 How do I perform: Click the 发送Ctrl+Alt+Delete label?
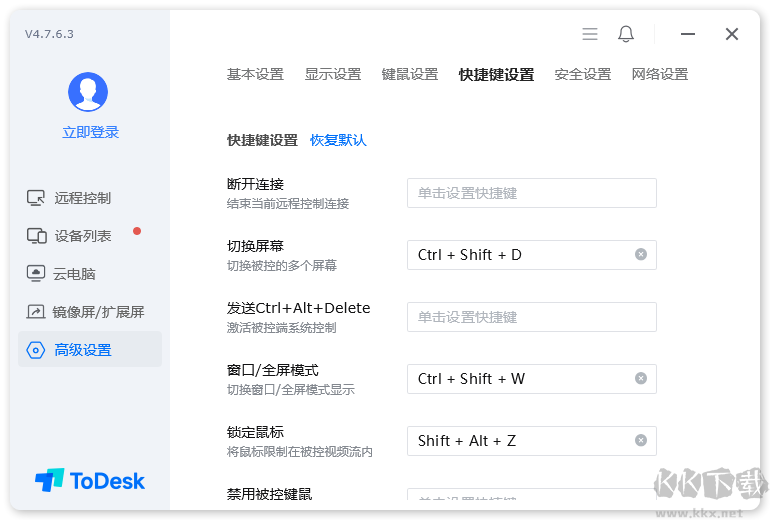(x=299, y=308)
